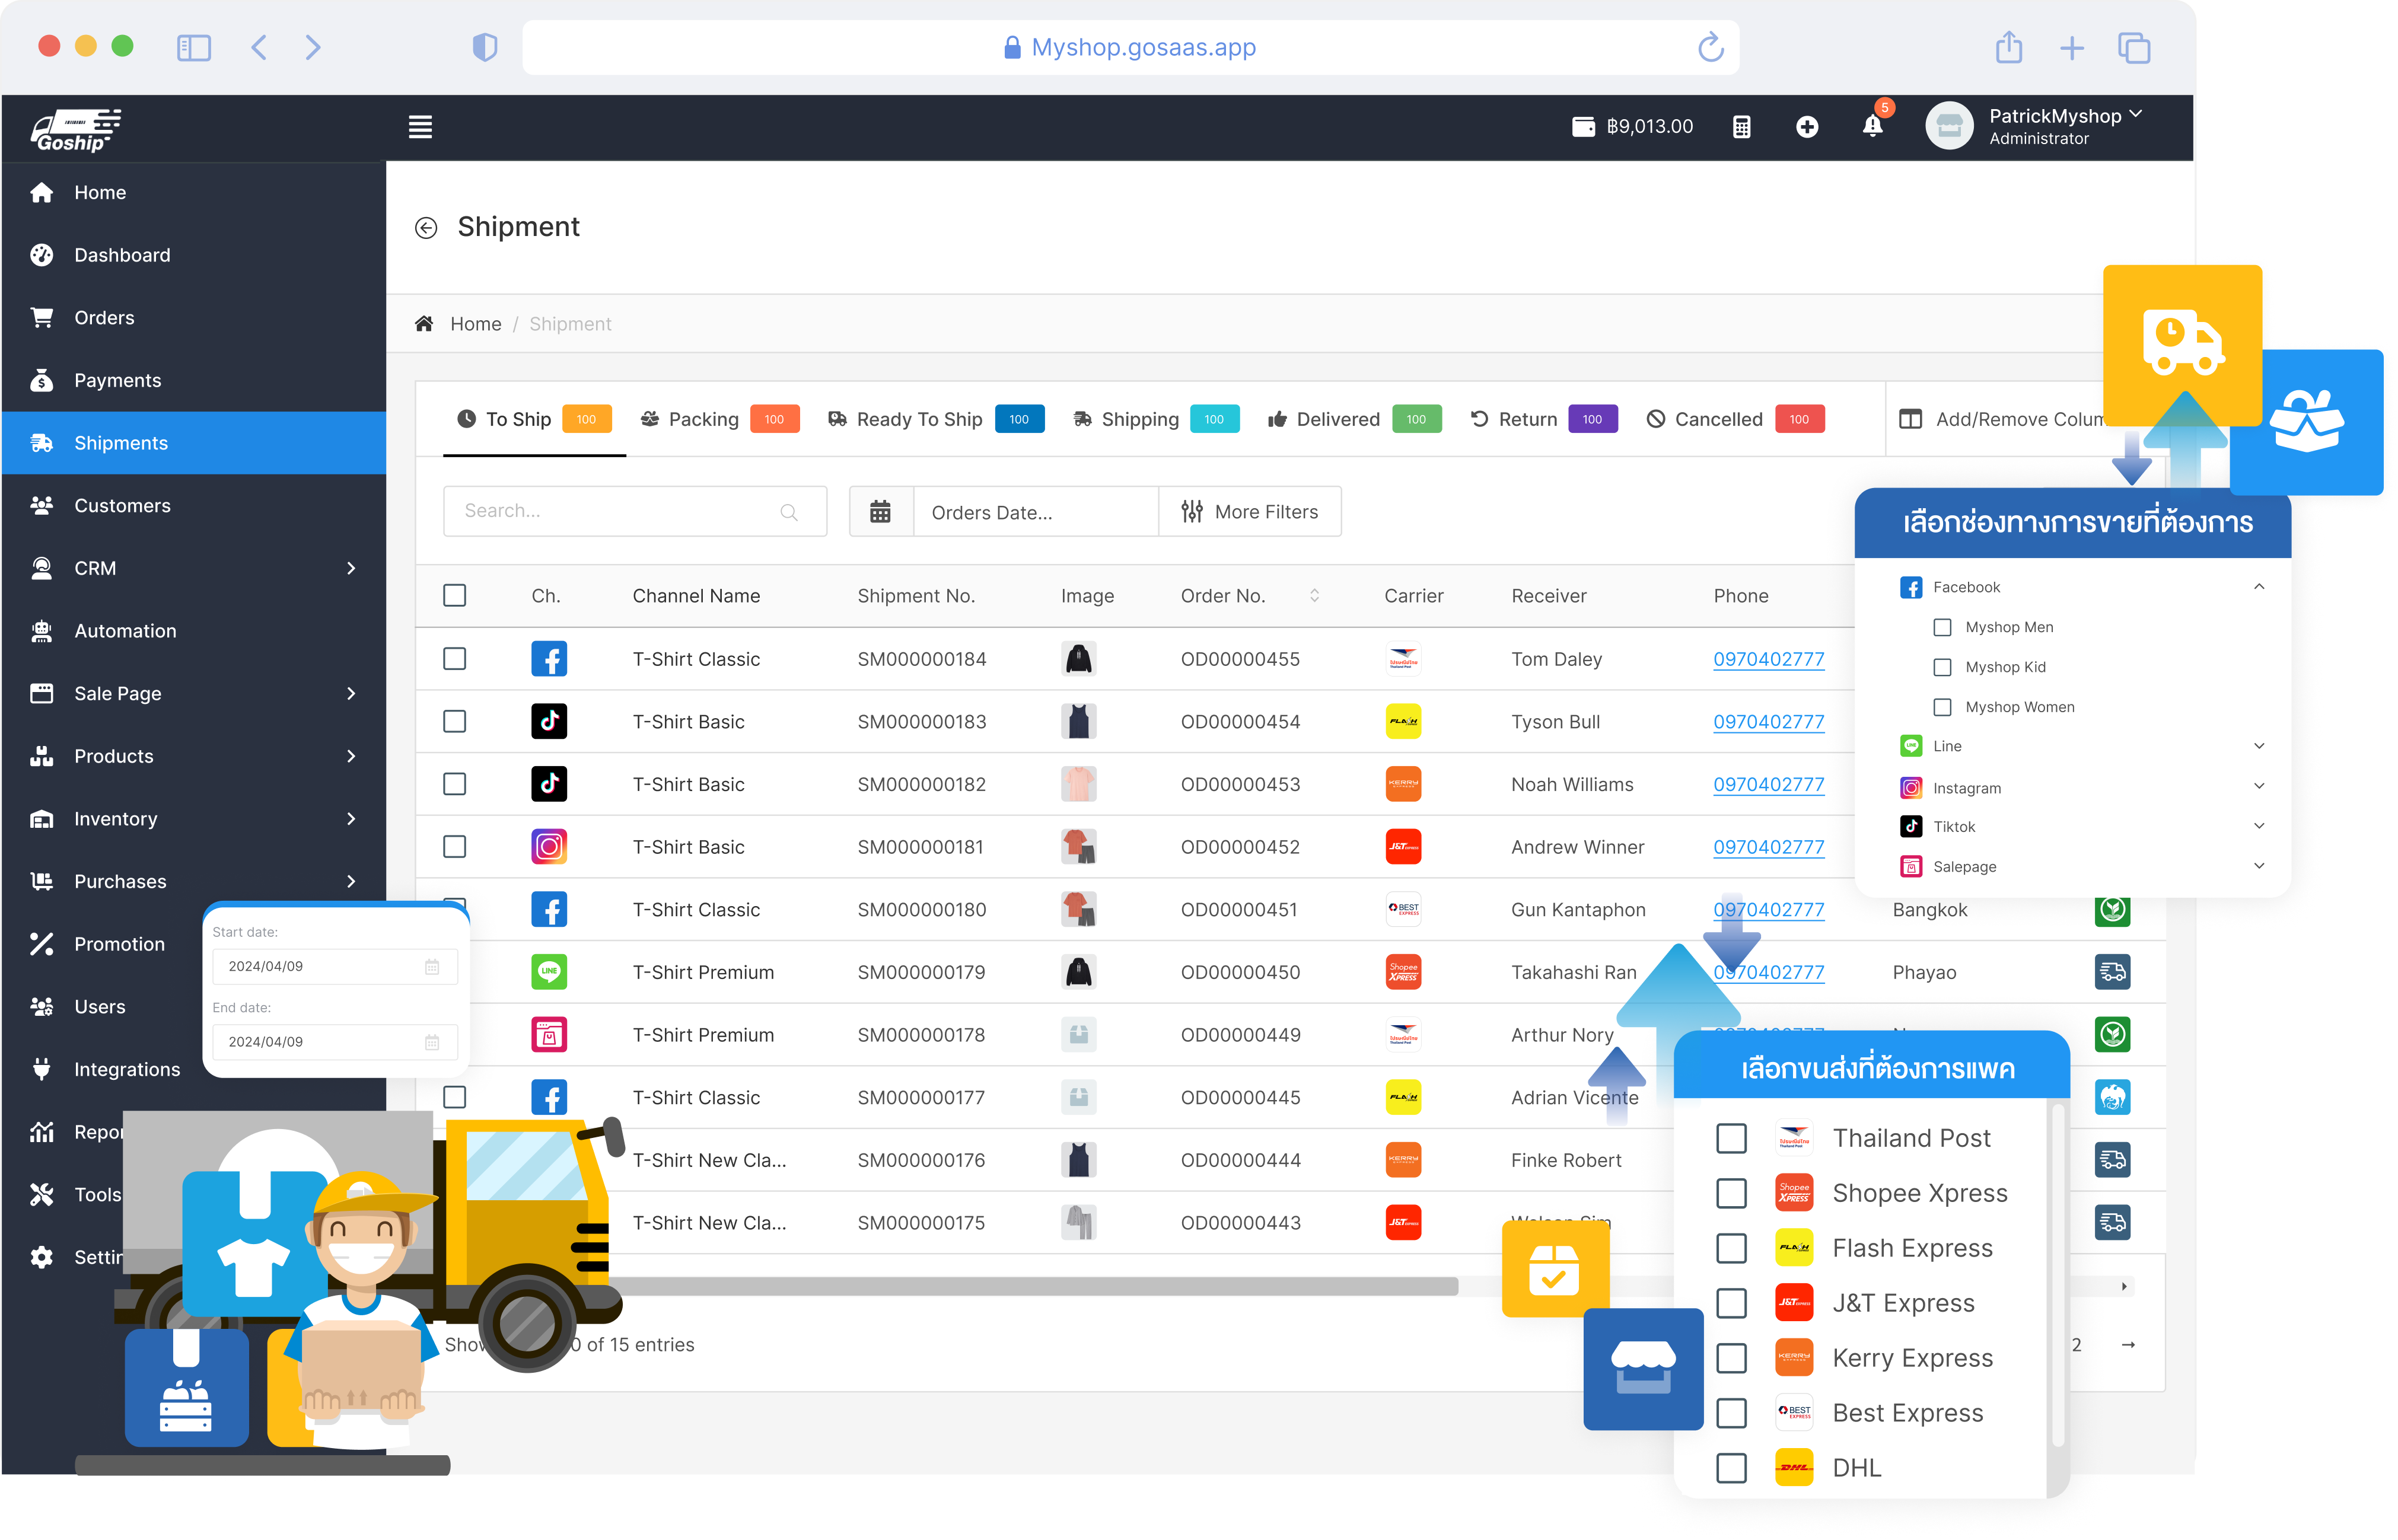Image resolution: width=2398 pixels, height=1540 pixels.
Task: Tick the checkbox for shipment SM000000183
Action: click(x=454, y=721)
